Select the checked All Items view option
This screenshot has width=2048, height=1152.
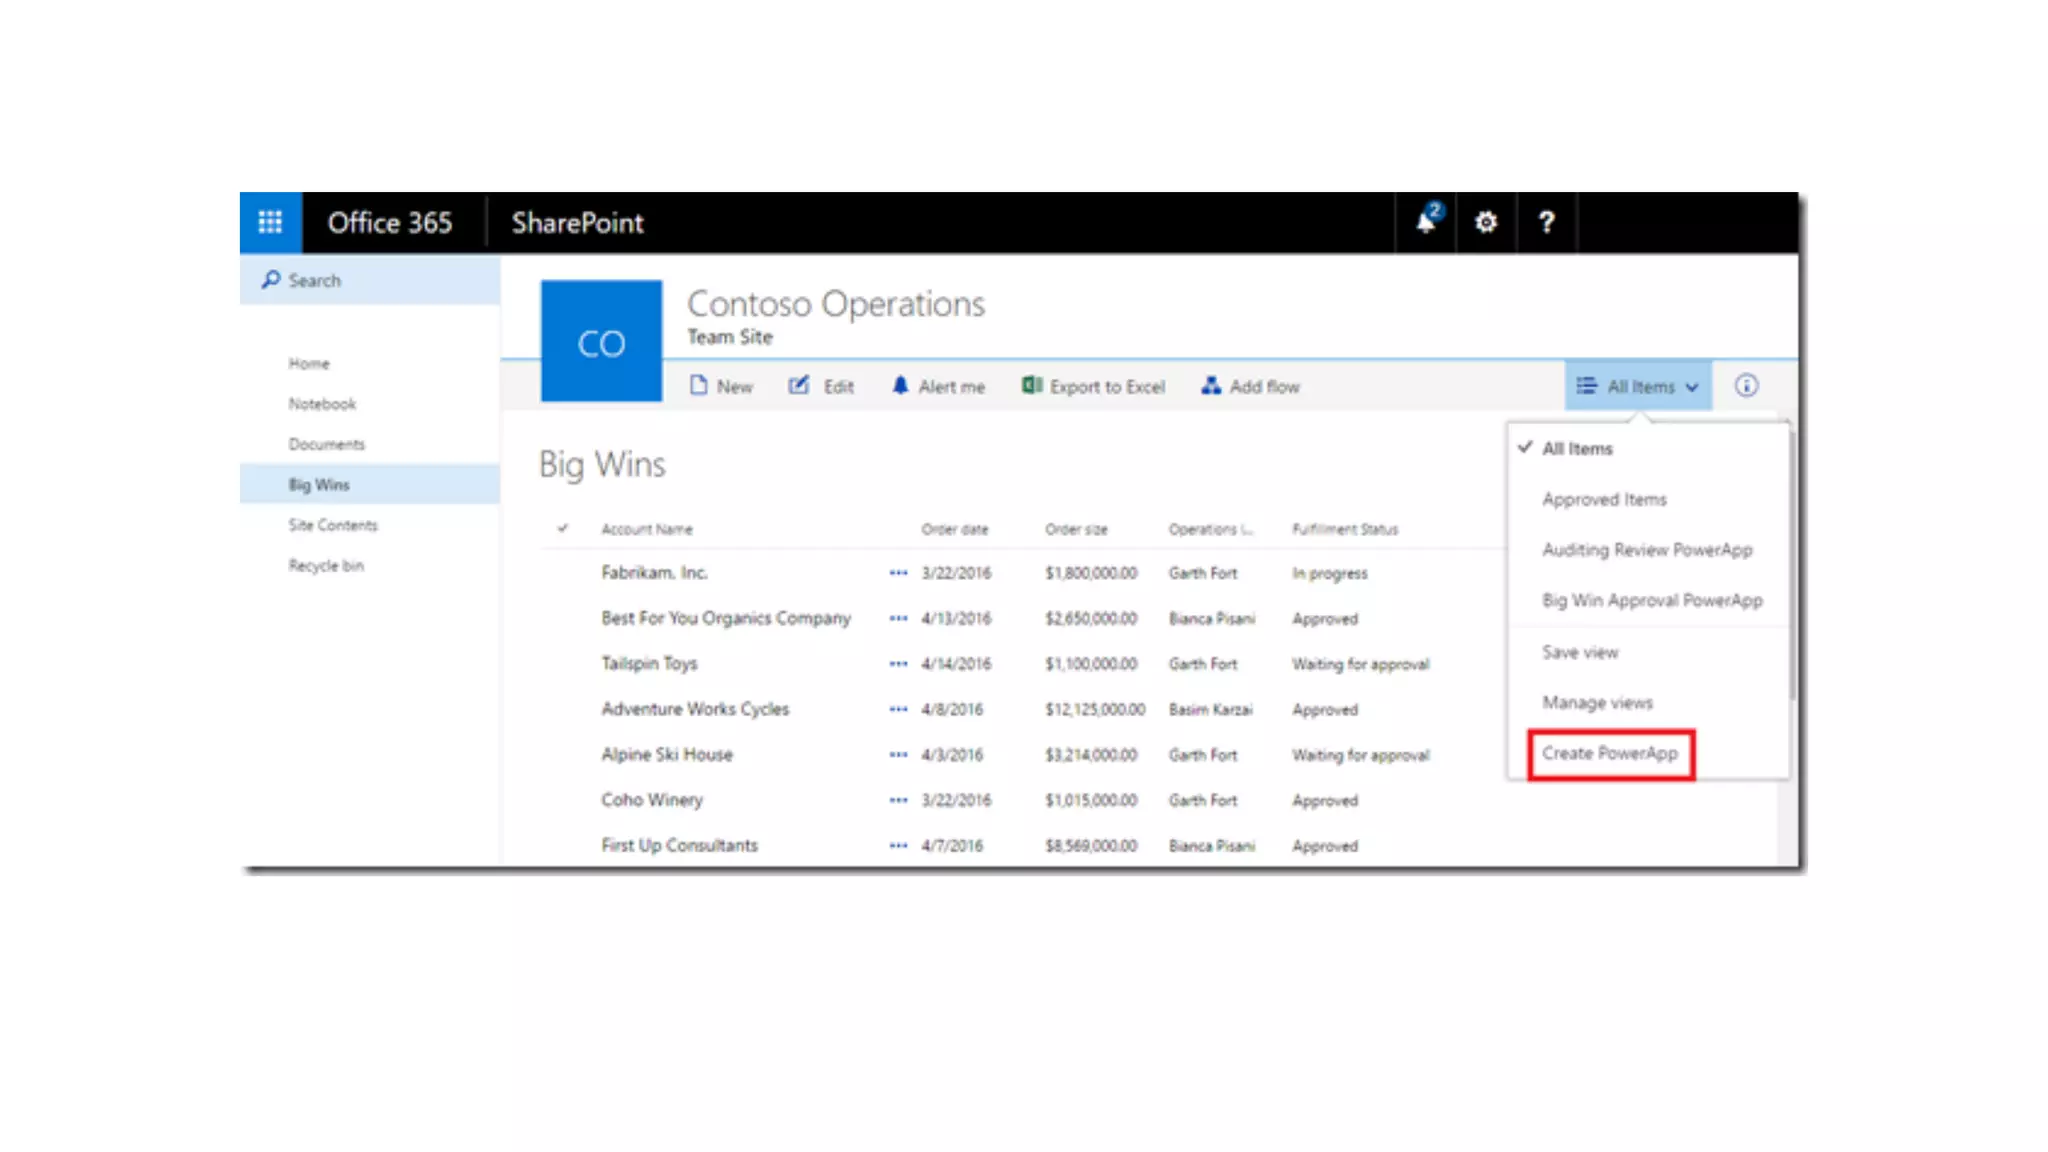pos(1577,449)
